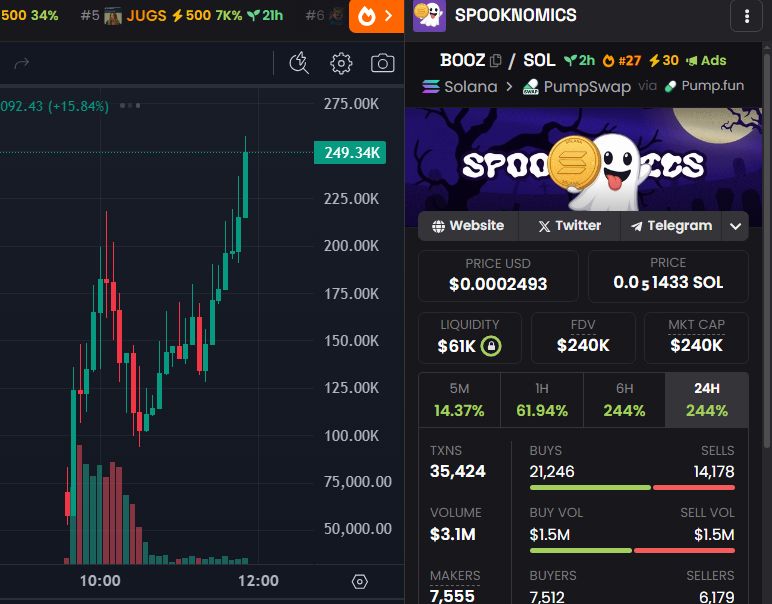Click the 249.34K current price label
The height and width of the screenshot is (604, 772).
point(350,153)
